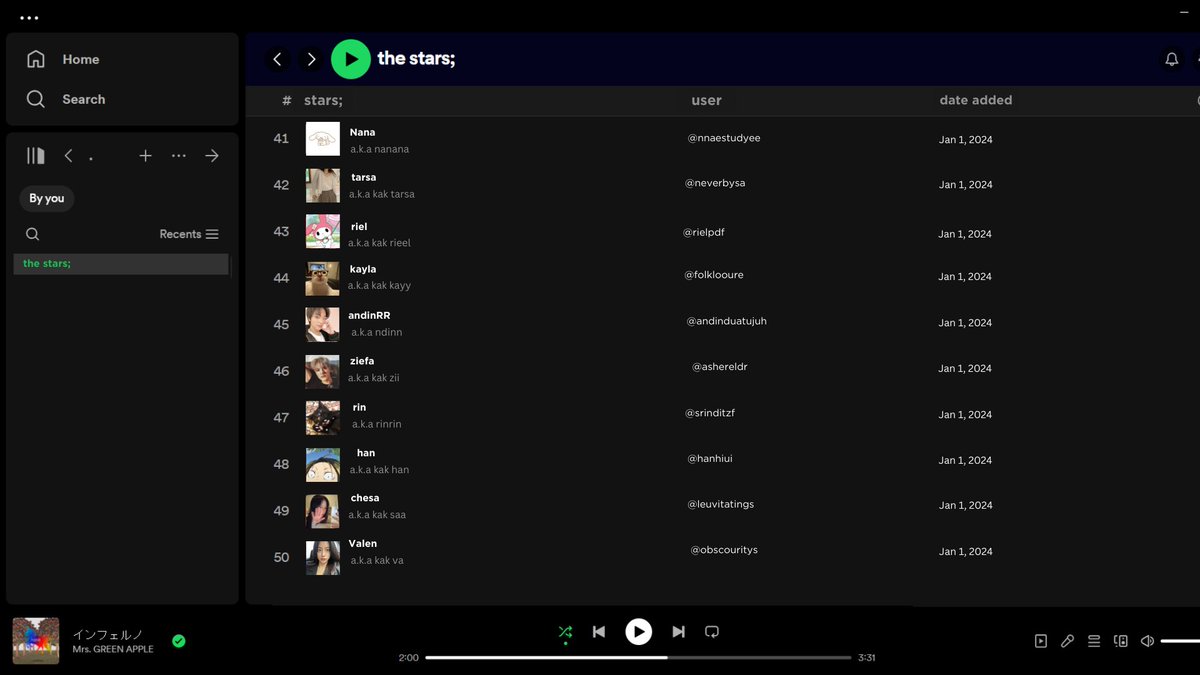Viewport: 1200px width, 675px height.
Task: Click track title rin
Action: tap(359, 407)
